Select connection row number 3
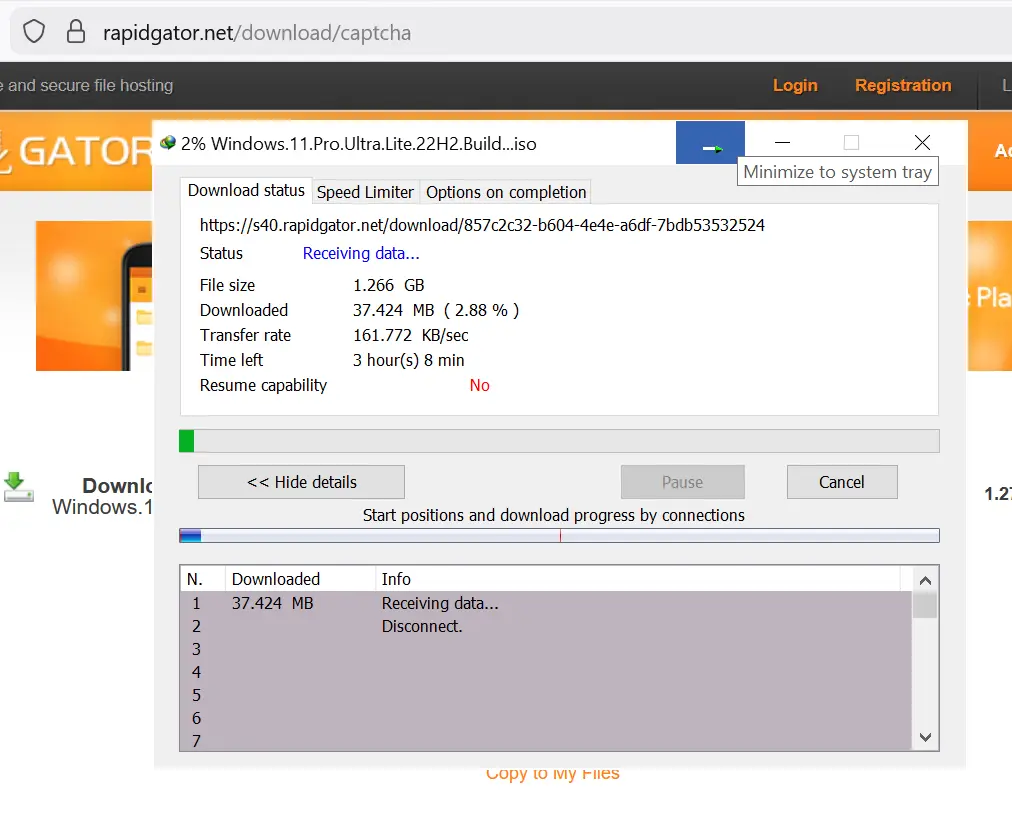This screenshot has height=827, width=1012. (546, 649)
